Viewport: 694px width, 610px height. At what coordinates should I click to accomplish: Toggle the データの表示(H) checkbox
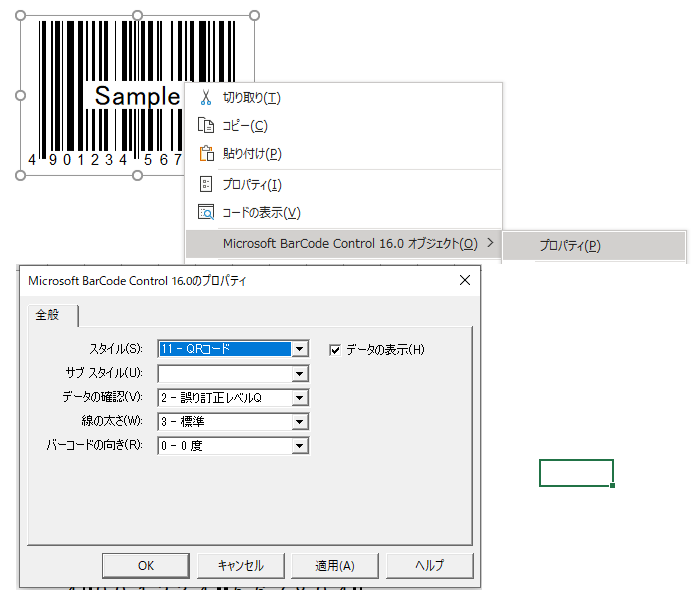(x=335, y=350)
